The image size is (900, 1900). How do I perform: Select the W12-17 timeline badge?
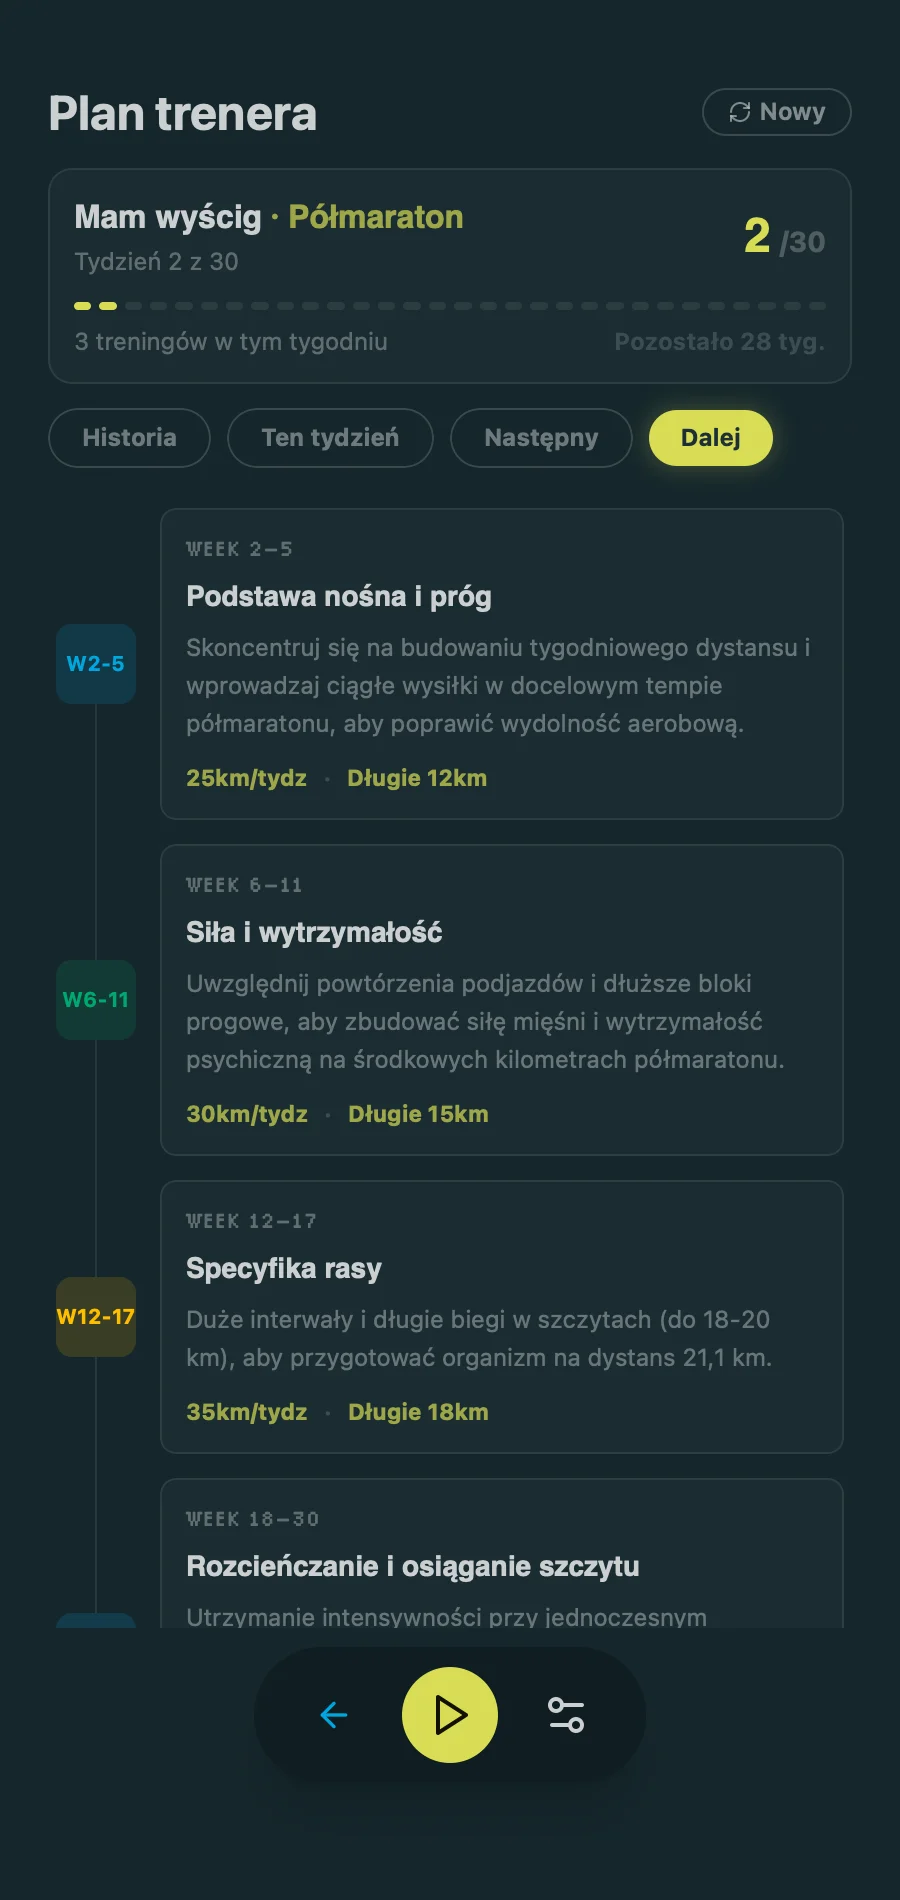click(96, 1316)
